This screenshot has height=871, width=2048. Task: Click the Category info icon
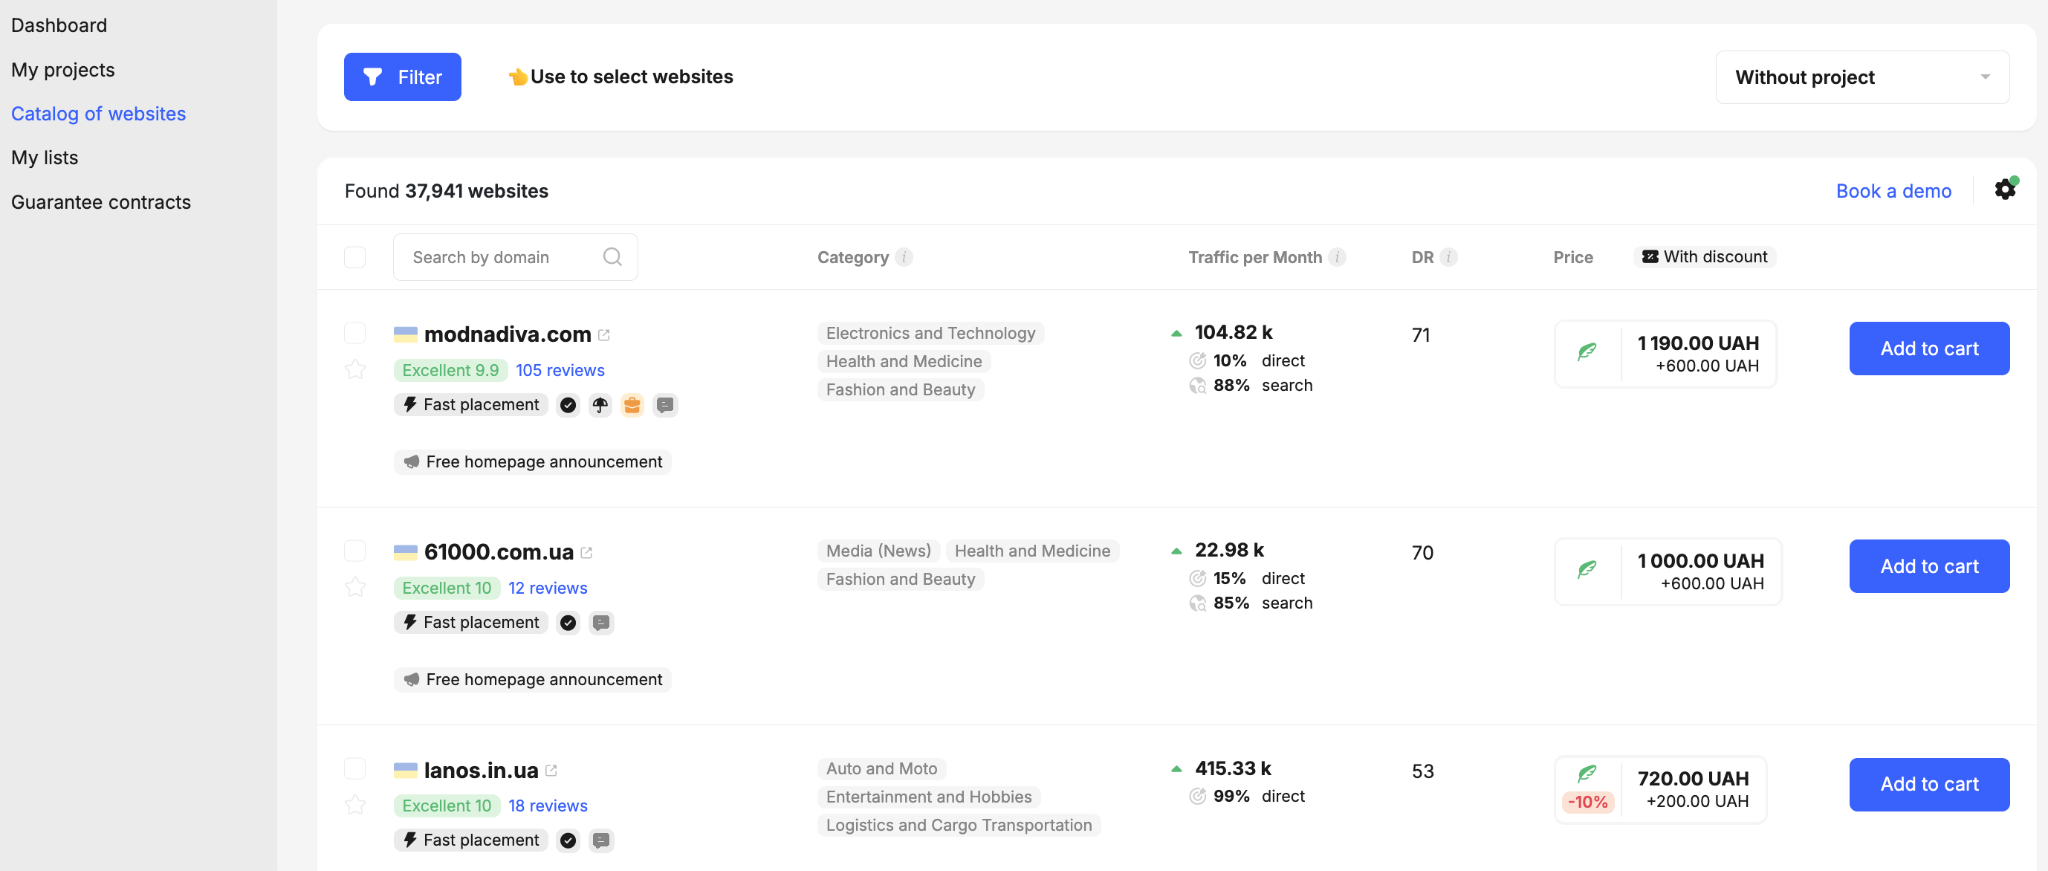click(x=904, y=257)
